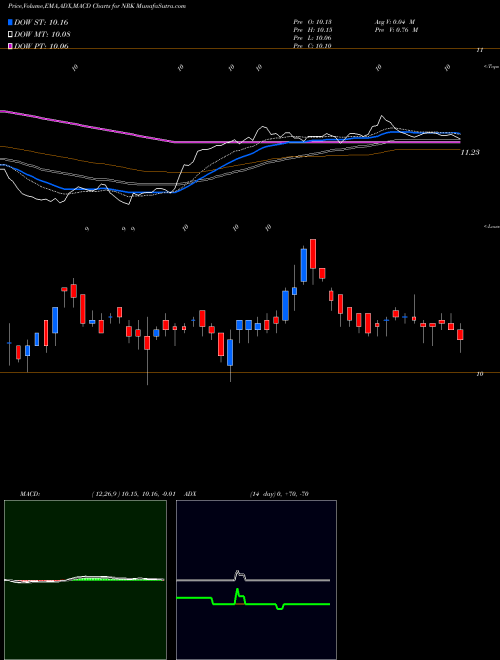Click the 'Avg V: 0.04 M' volume text
Screen dimensions: 500x660
tap(395, 22)
